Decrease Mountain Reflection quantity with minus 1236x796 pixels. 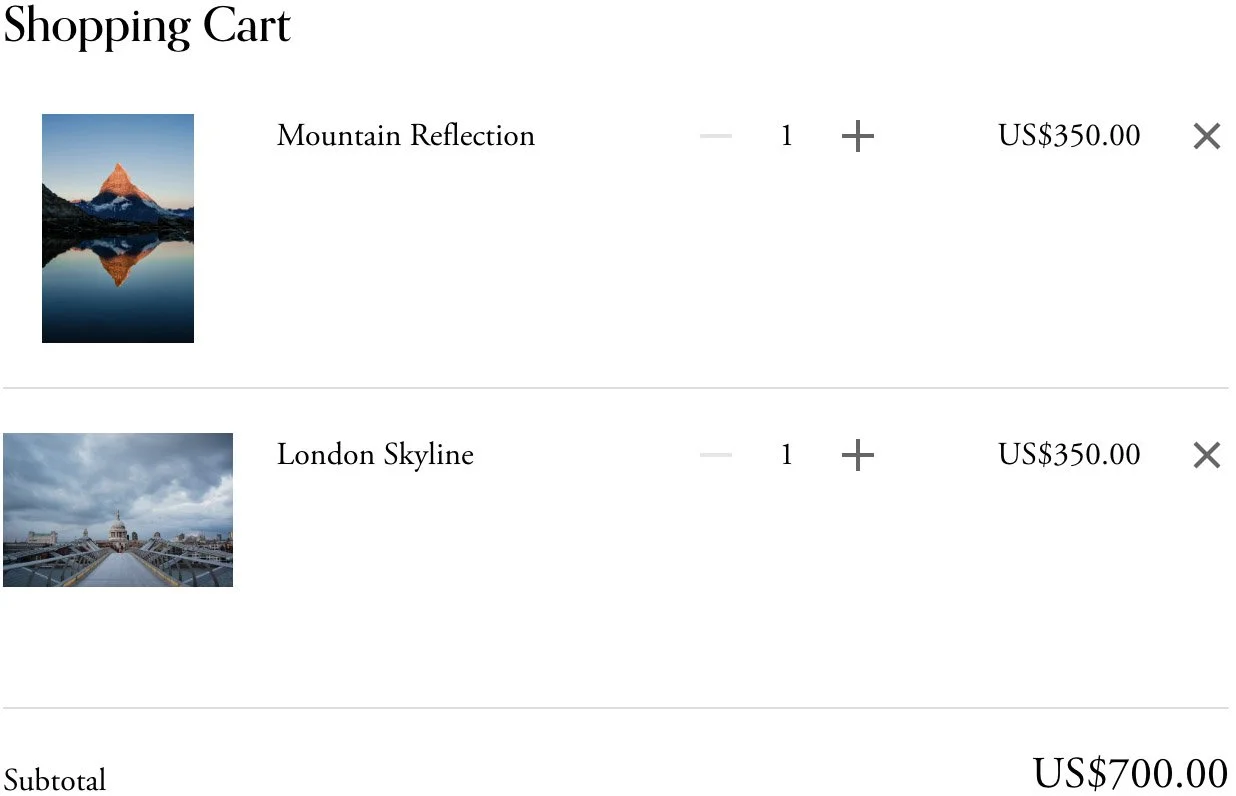[x=716, y=136]
